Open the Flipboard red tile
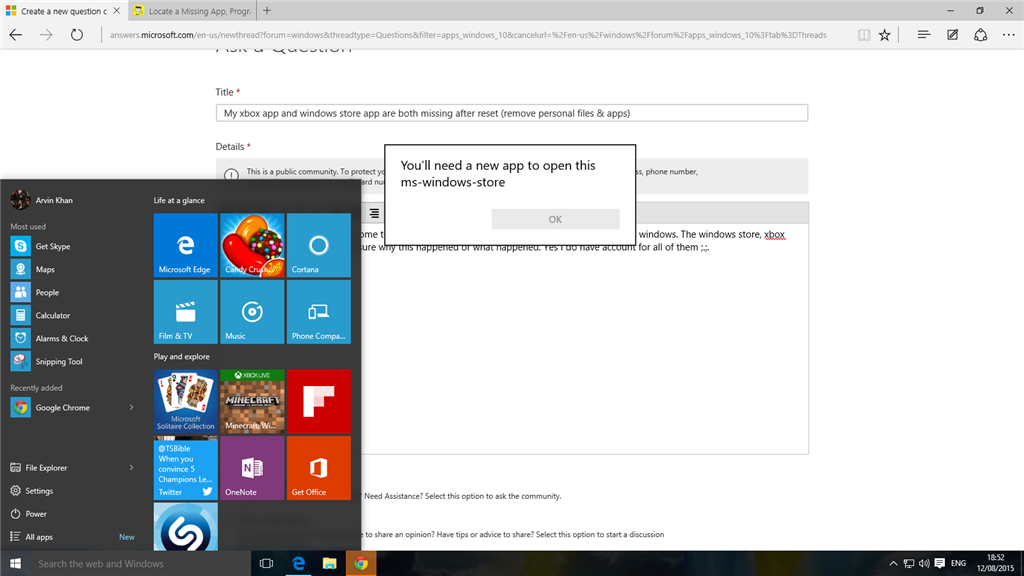 [319, 402]
